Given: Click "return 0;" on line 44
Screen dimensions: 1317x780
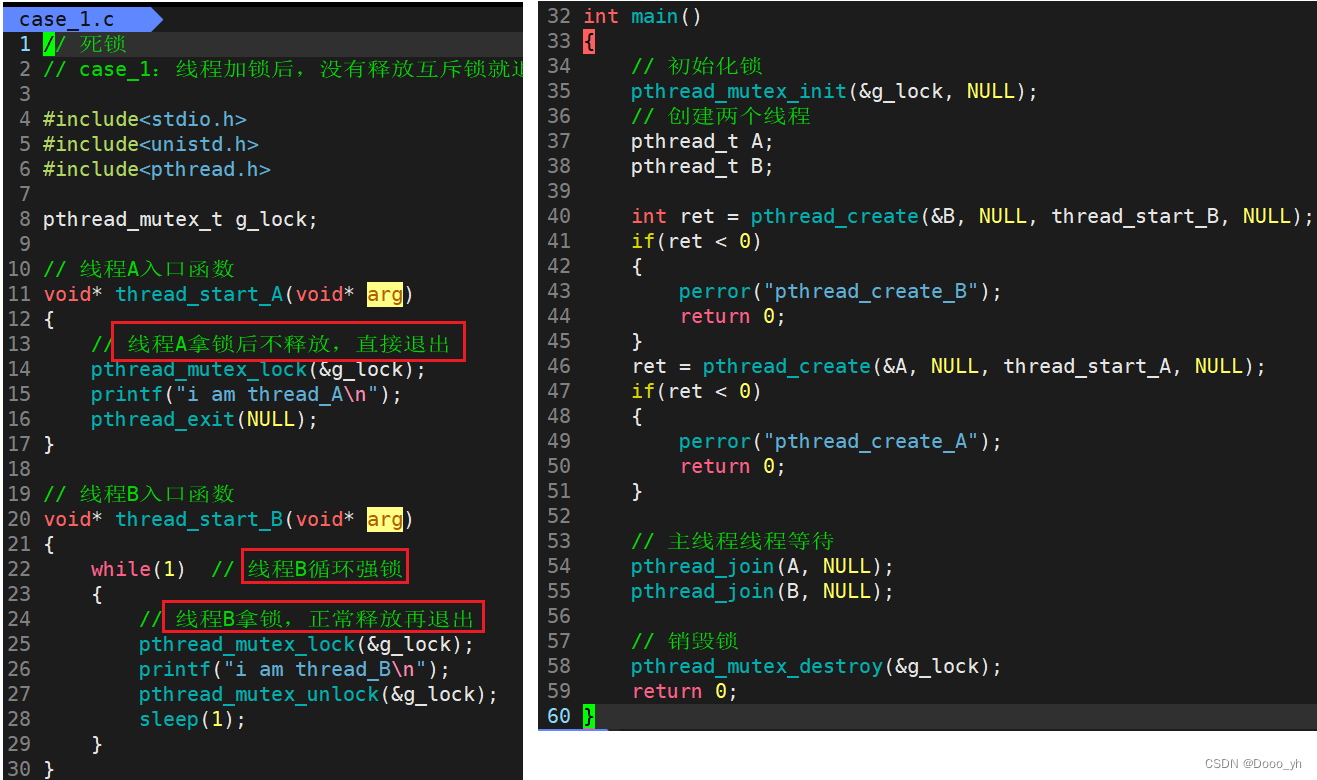Looking at the screenshot, I should (x=732, y=316).
